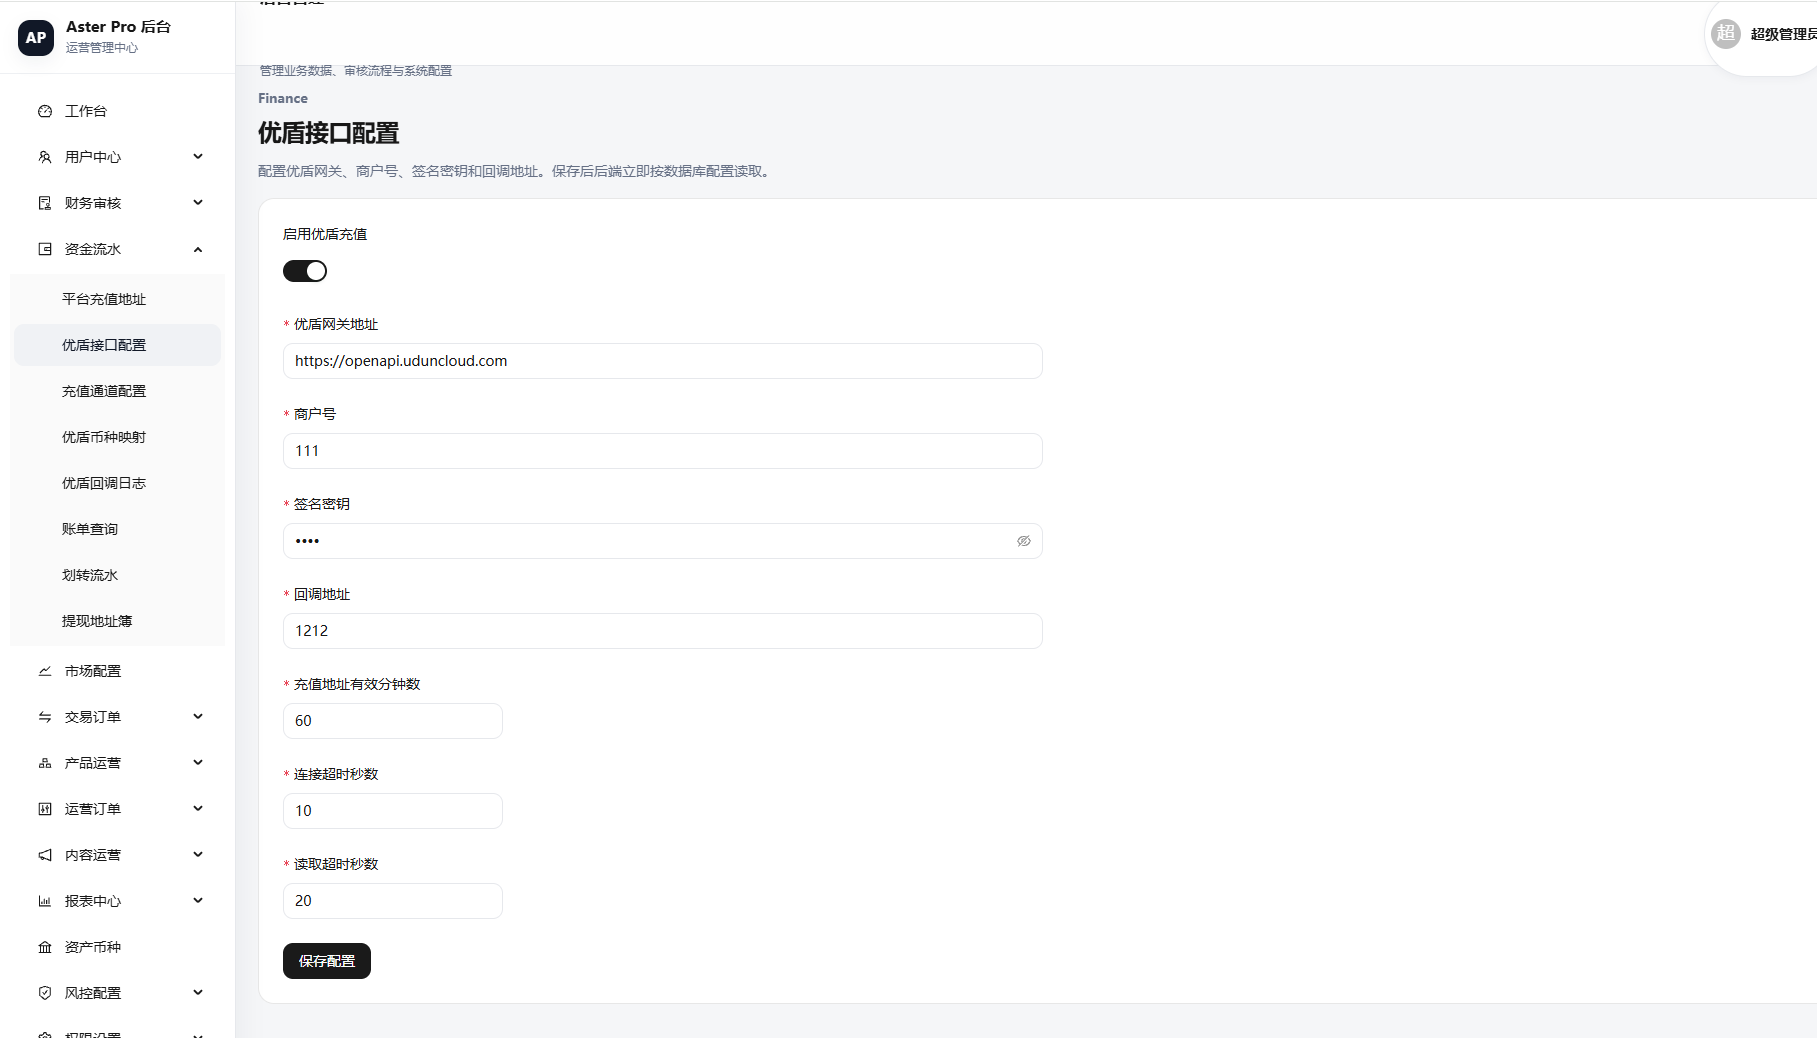Viewport: 1817px width, 1038px height.
Task: Open 平台充值地址 submenu item
Action: click(117, 299)
